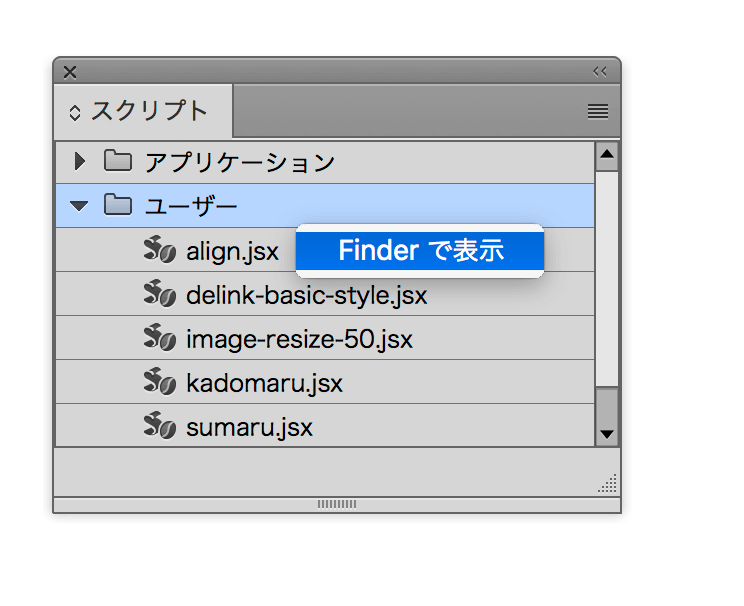
Task: Open the Scripts panel hamburger menu
Action: [597, 112]
